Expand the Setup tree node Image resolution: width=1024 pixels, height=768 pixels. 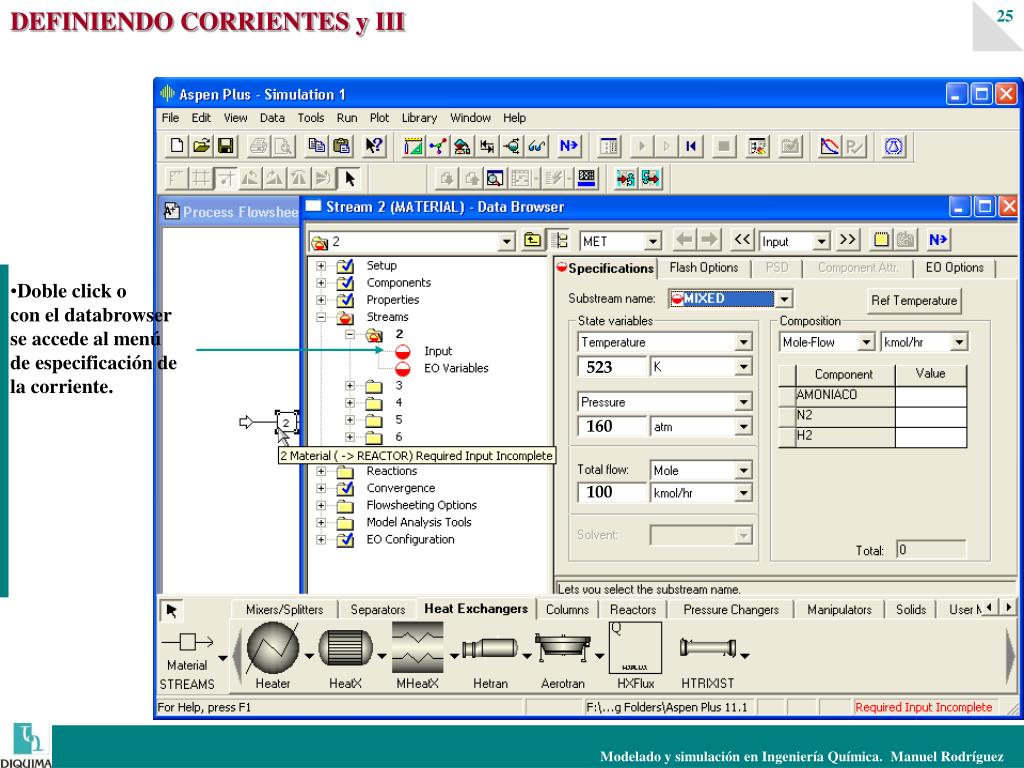pyautogui.click(x=321, y=266)
